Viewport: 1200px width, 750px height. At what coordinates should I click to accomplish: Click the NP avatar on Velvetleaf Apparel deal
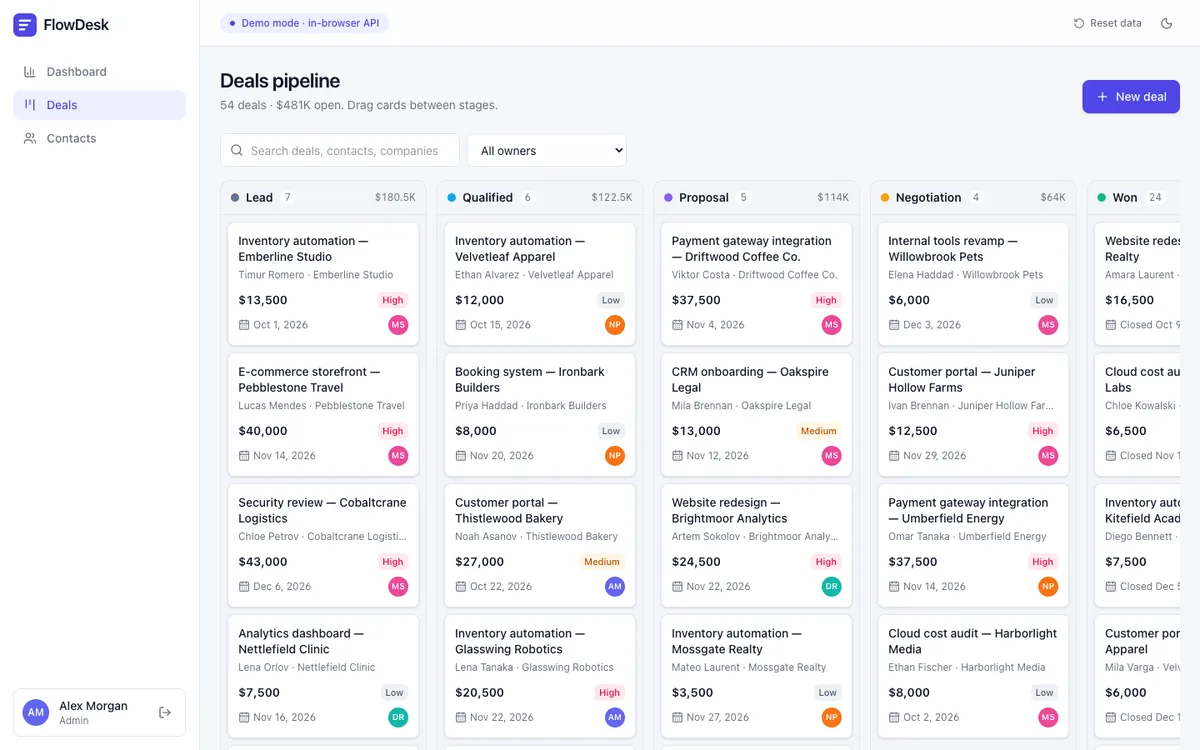tap(615, 325)
